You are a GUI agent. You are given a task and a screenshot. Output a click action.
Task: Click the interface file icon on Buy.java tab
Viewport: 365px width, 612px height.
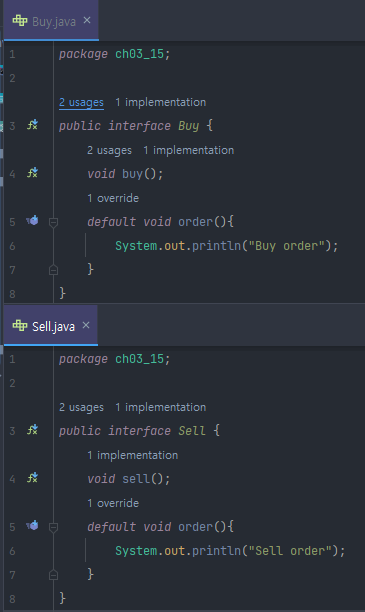pyautogui.click(x=20, y=20)
